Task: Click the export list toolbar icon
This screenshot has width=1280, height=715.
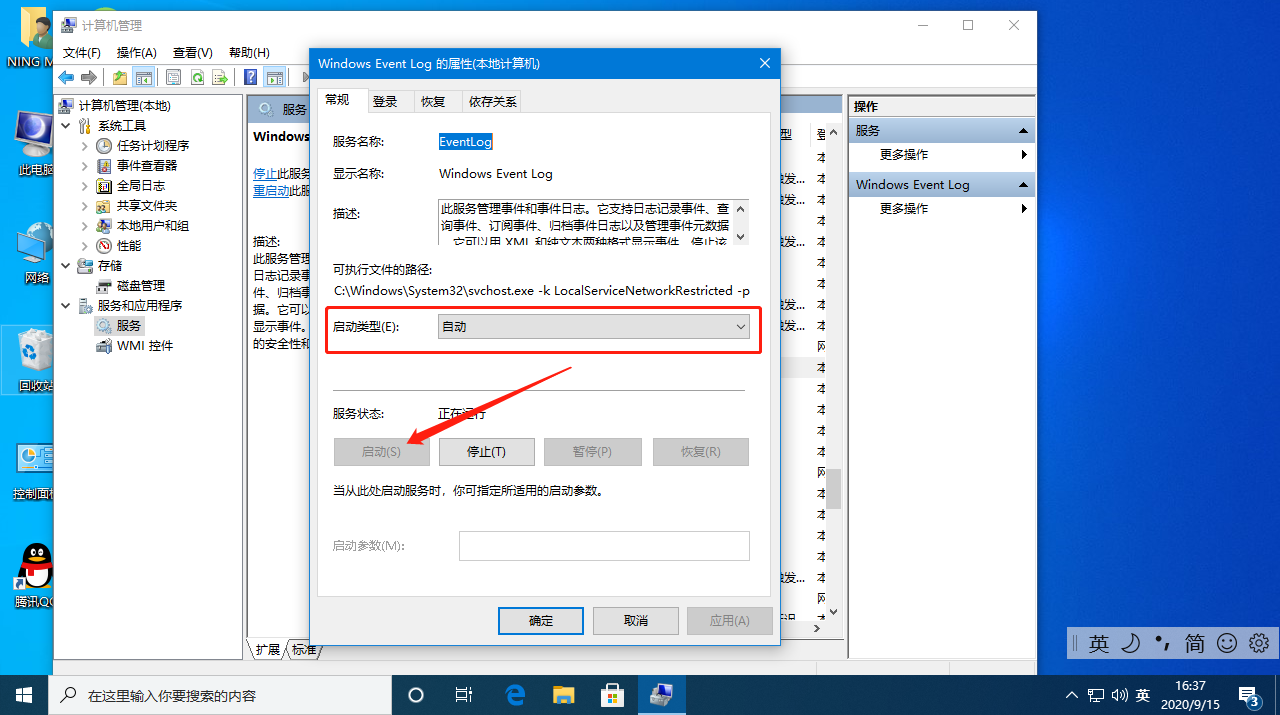Action: (x=221, y=77)
